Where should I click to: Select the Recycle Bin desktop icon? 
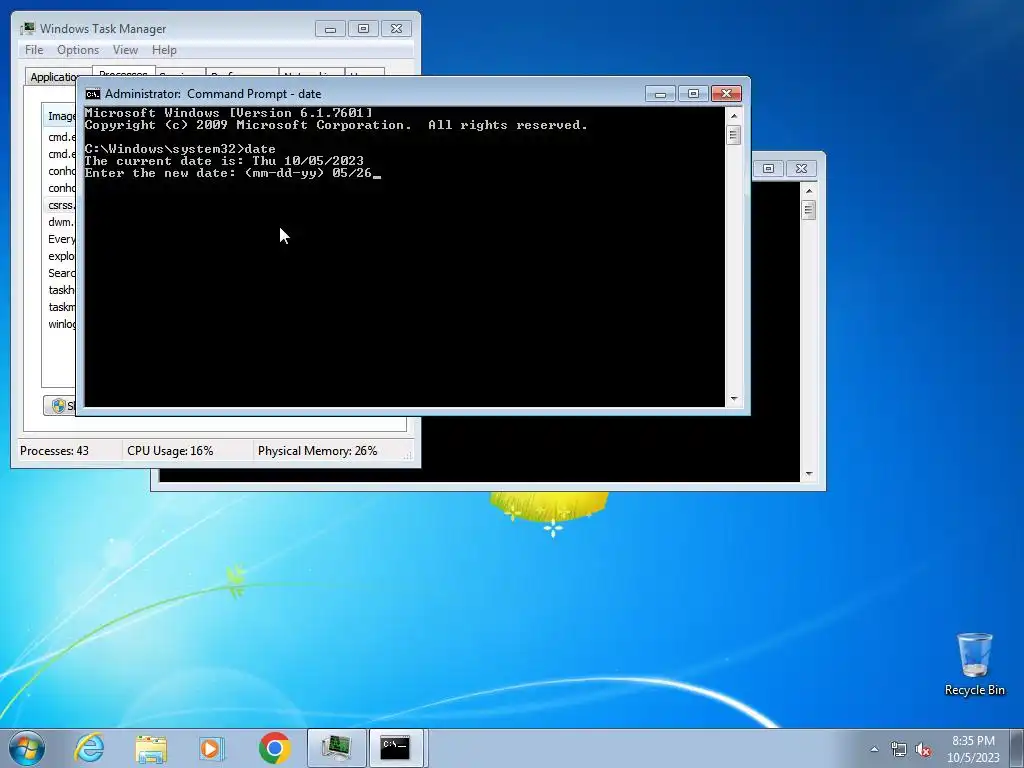coord(974,664)
